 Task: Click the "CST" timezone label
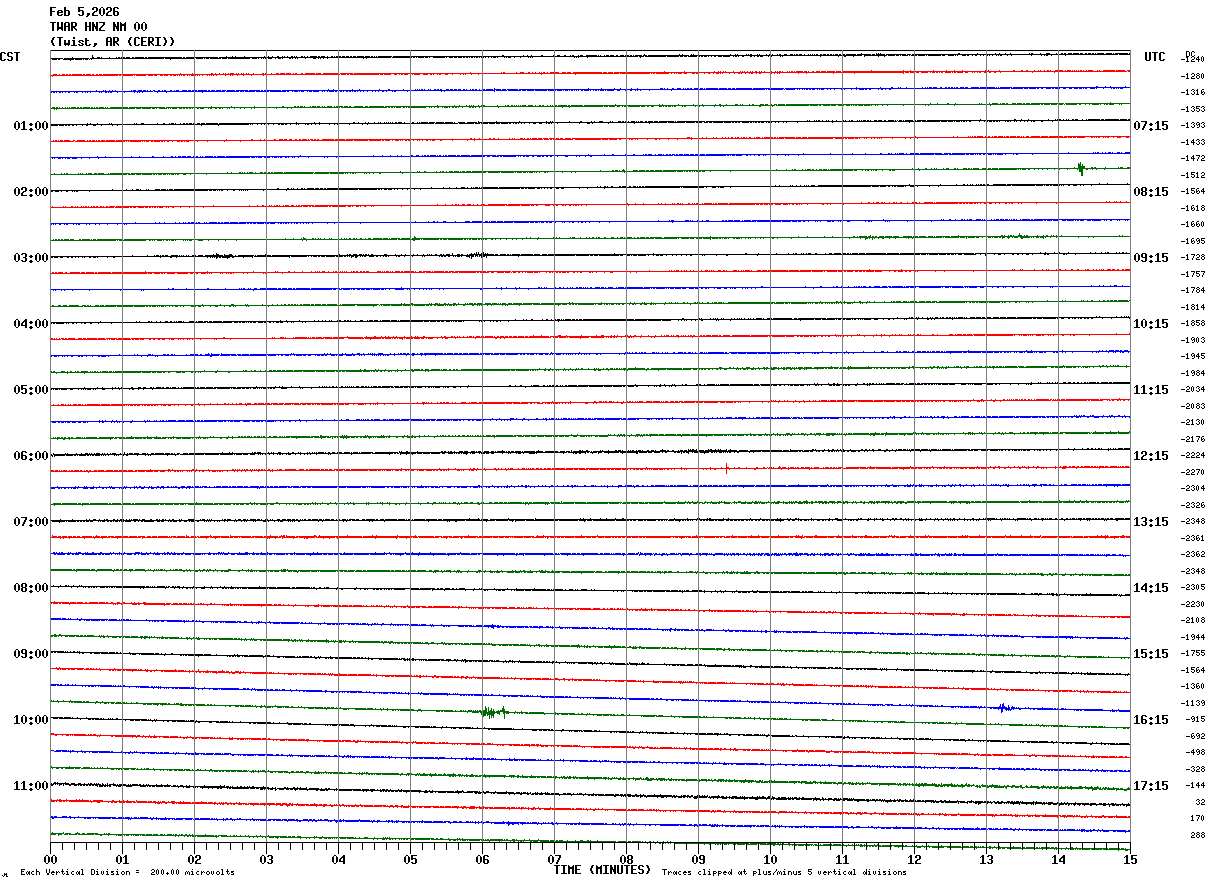coord(10,57)
